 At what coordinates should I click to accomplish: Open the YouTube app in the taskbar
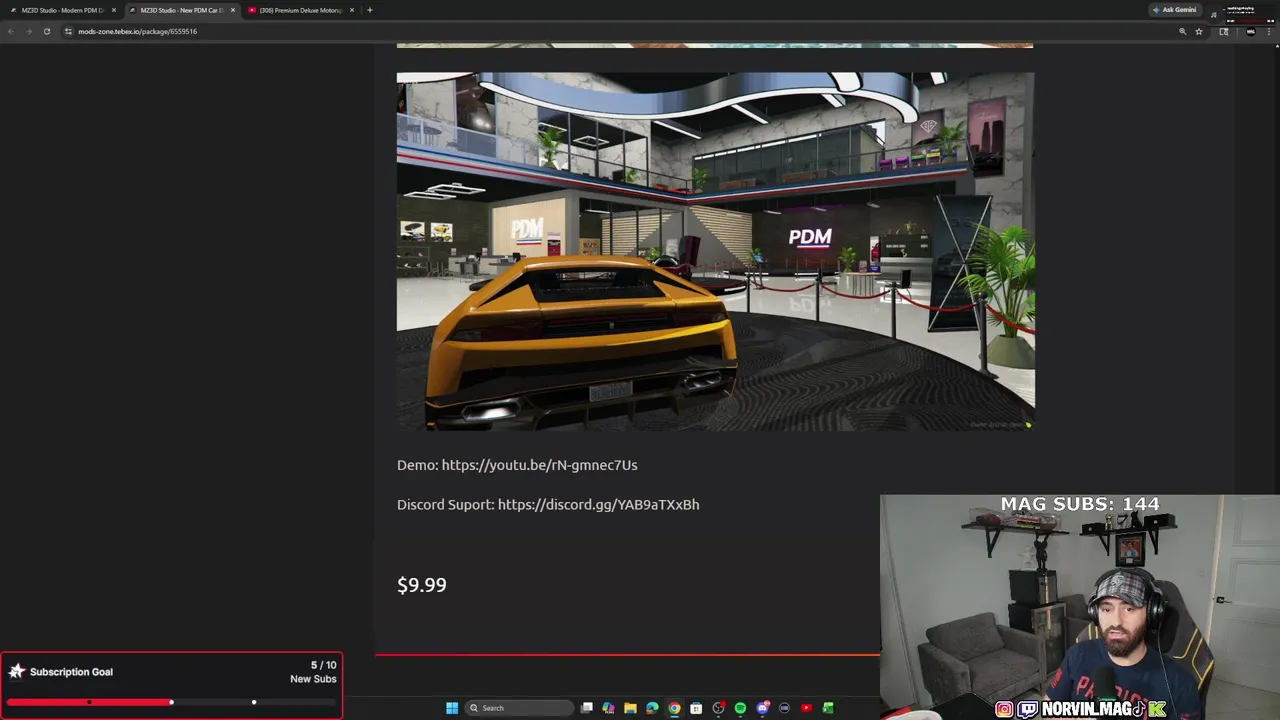coord(806,708)
